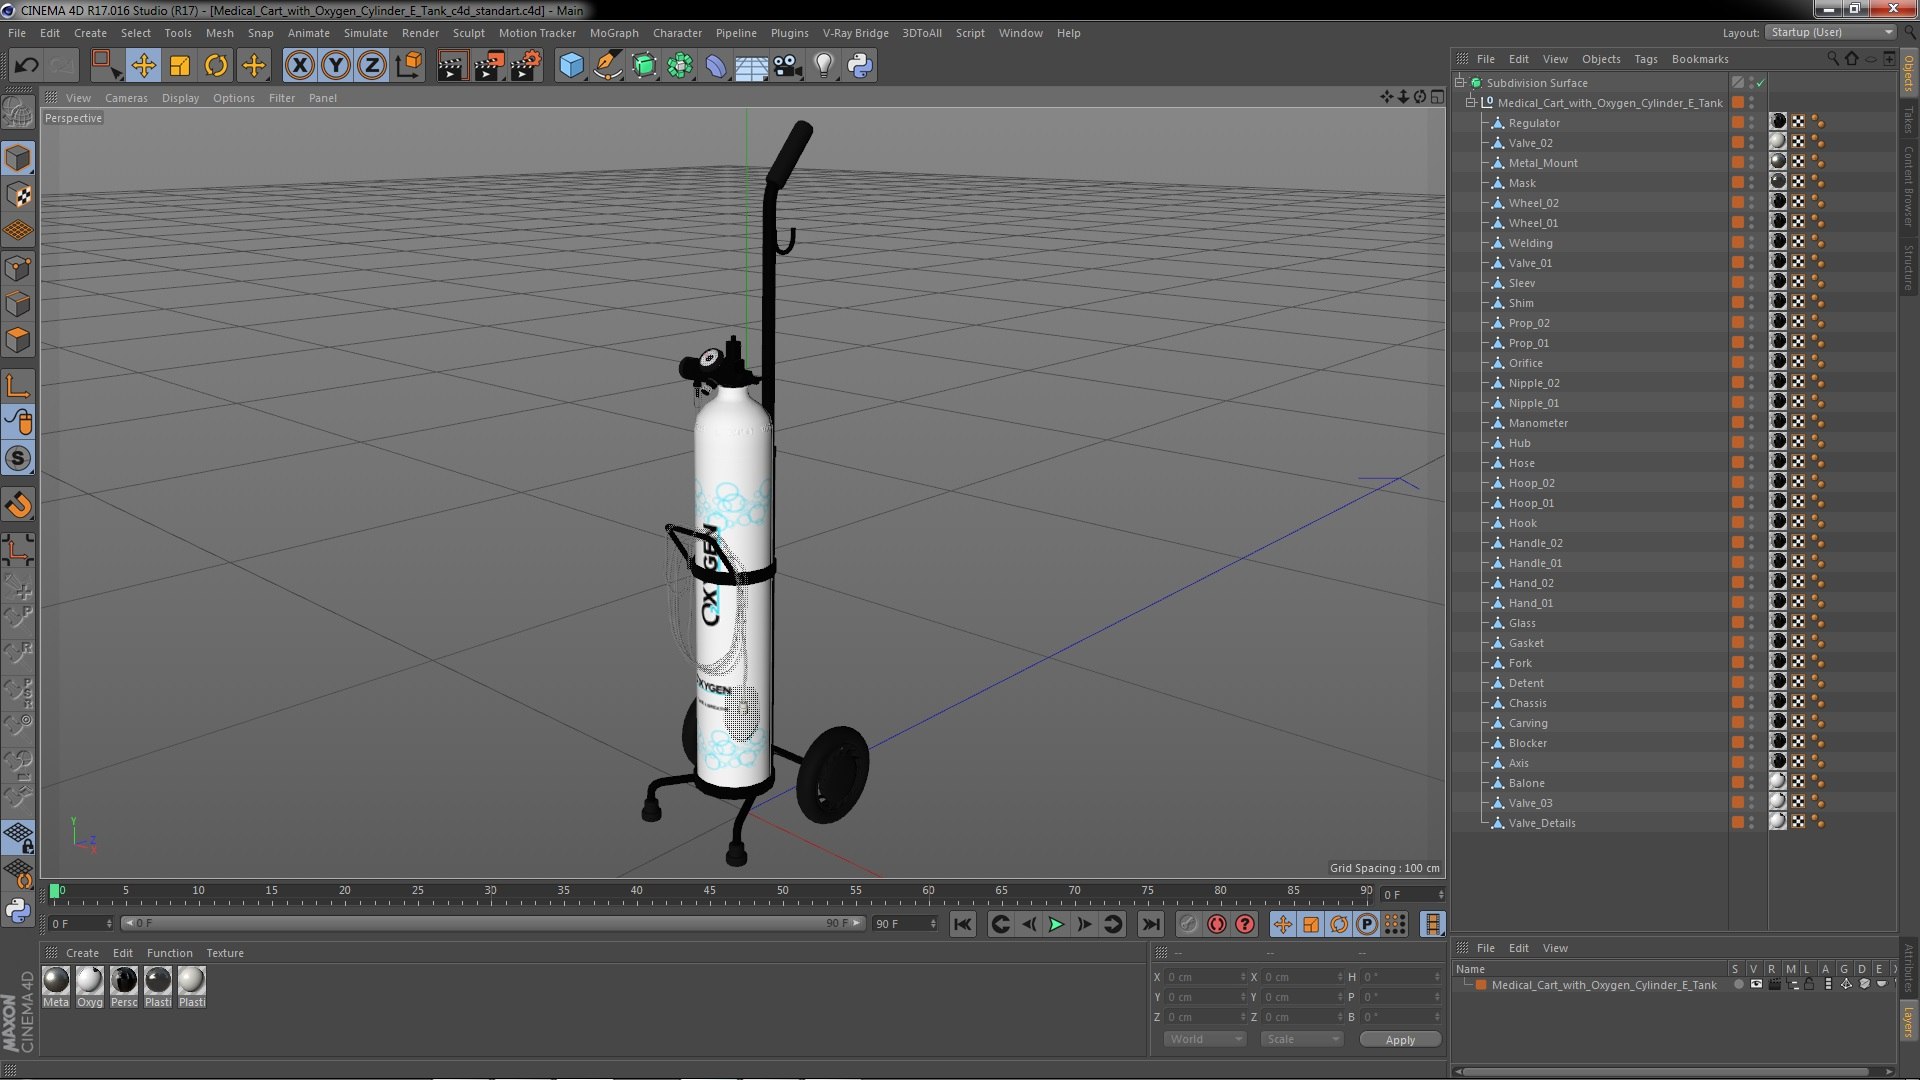
Task: Toggle Subdivision Surface enable checkmark
Action: tap(1761, 83)
